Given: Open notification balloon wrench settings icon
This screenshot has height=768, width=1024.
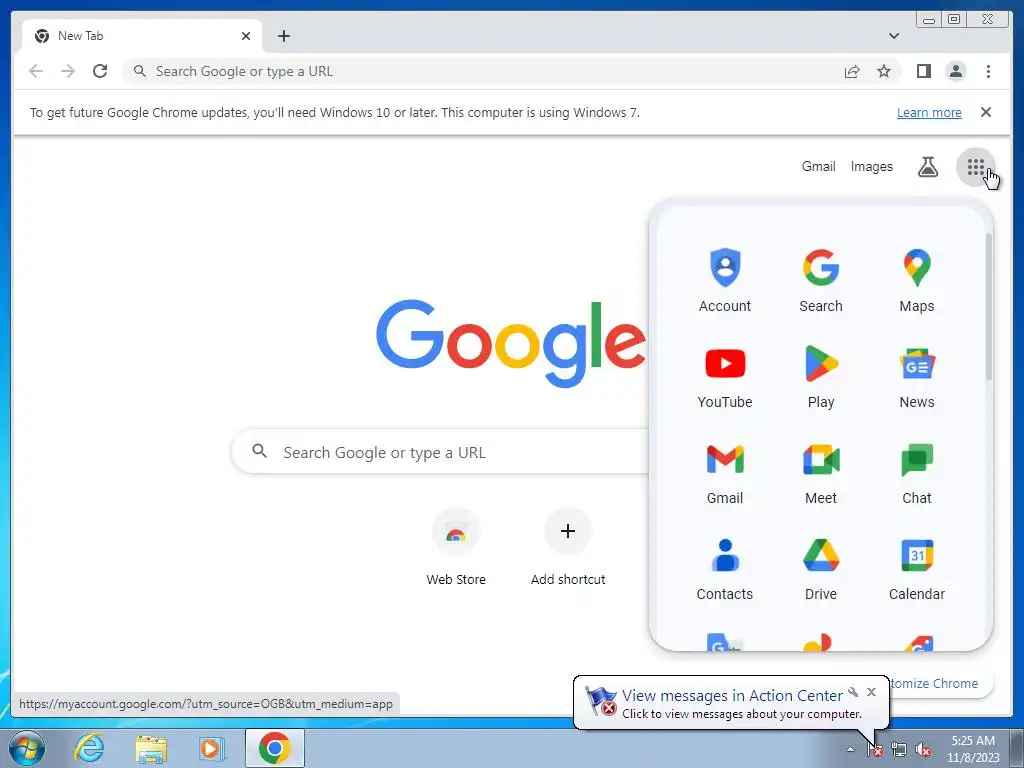Looking at the screenshot, I should click(853, 692).
